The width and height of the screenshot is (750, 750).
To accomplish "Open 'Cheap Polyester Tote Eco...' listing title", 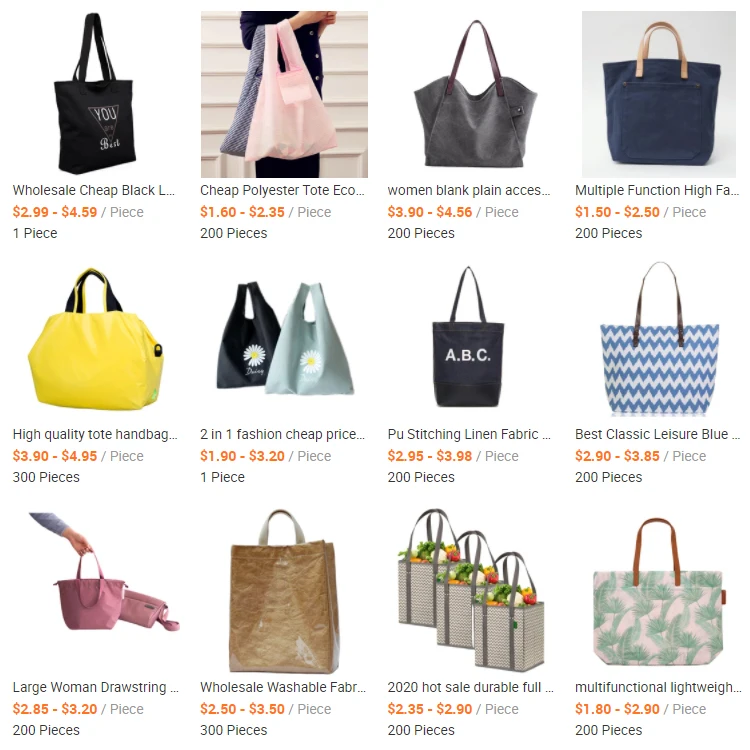I will (282, 190).
